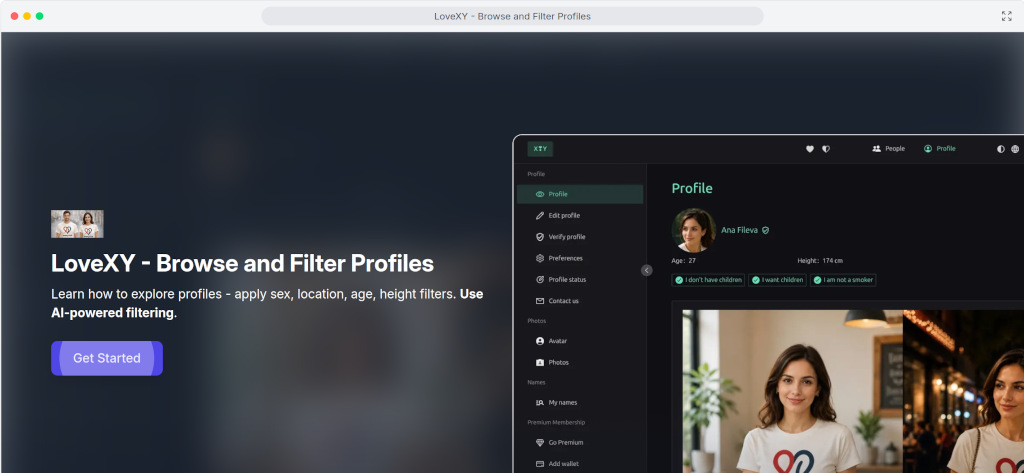This screenshot has width=1024, height=473.
Task: Toggle dark/light theme contrast icon
Action: point(1000,149)
